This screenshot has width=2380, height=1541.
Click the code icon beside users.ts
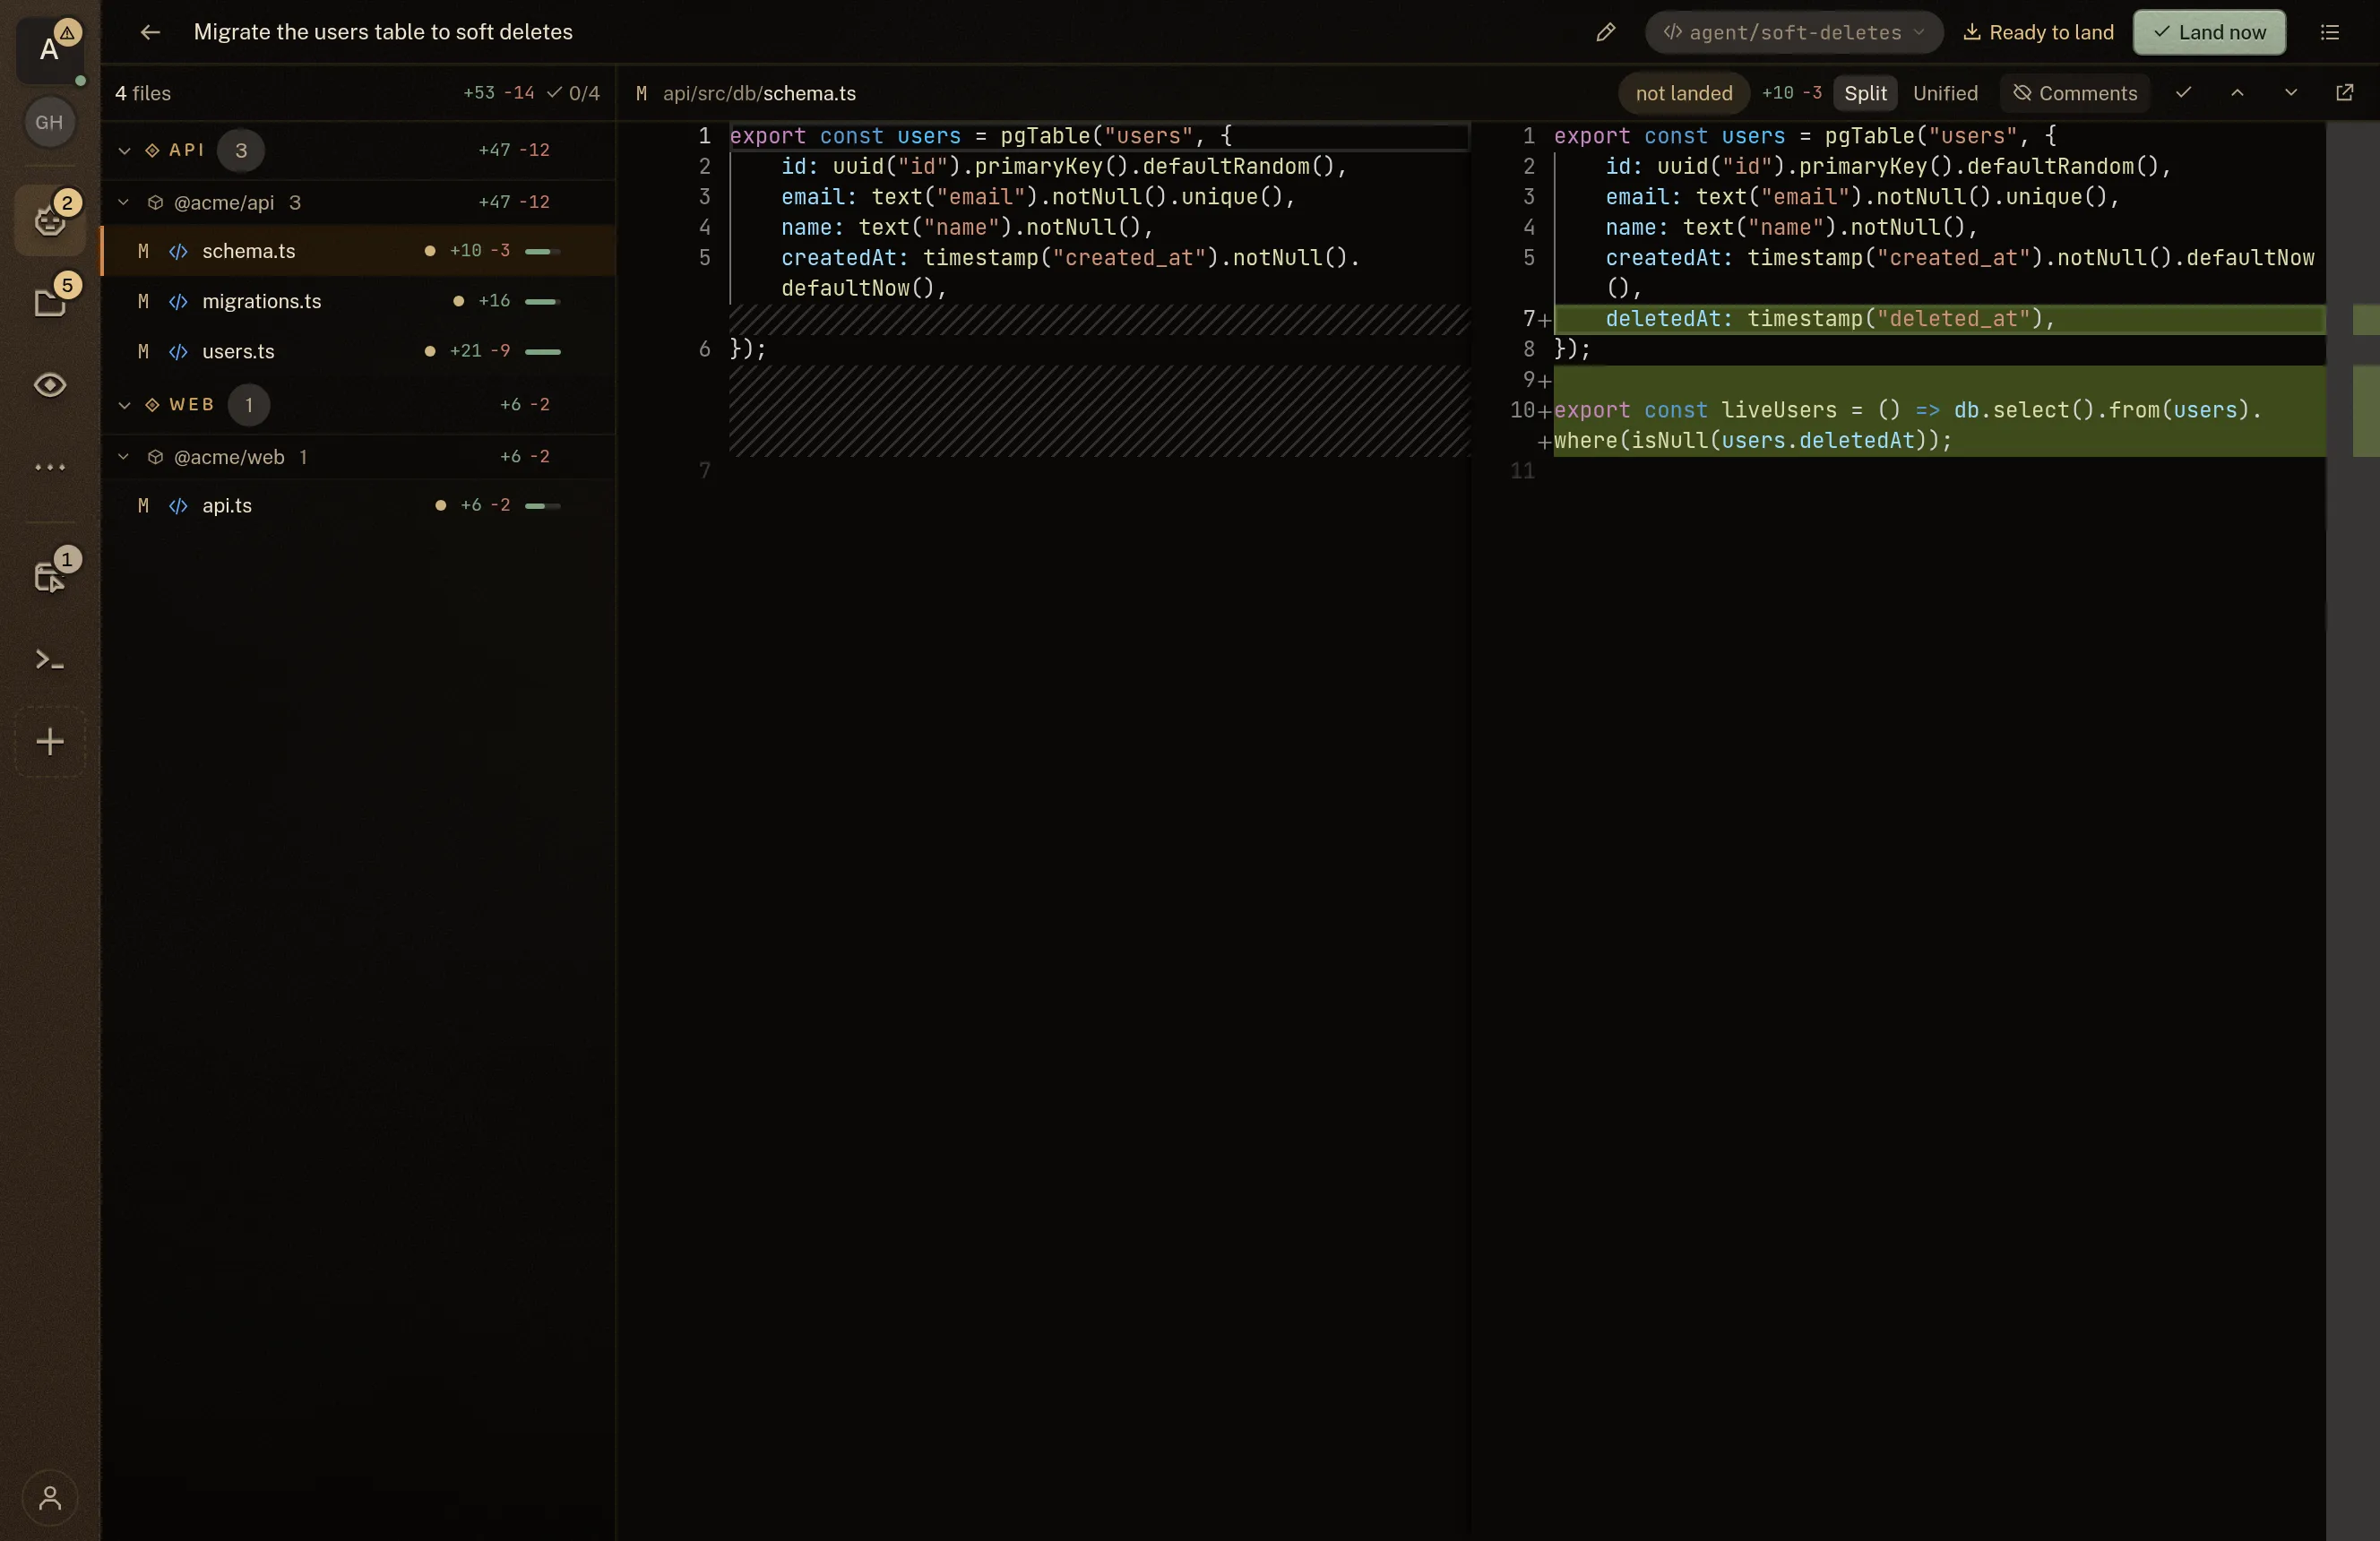point(178,352)
